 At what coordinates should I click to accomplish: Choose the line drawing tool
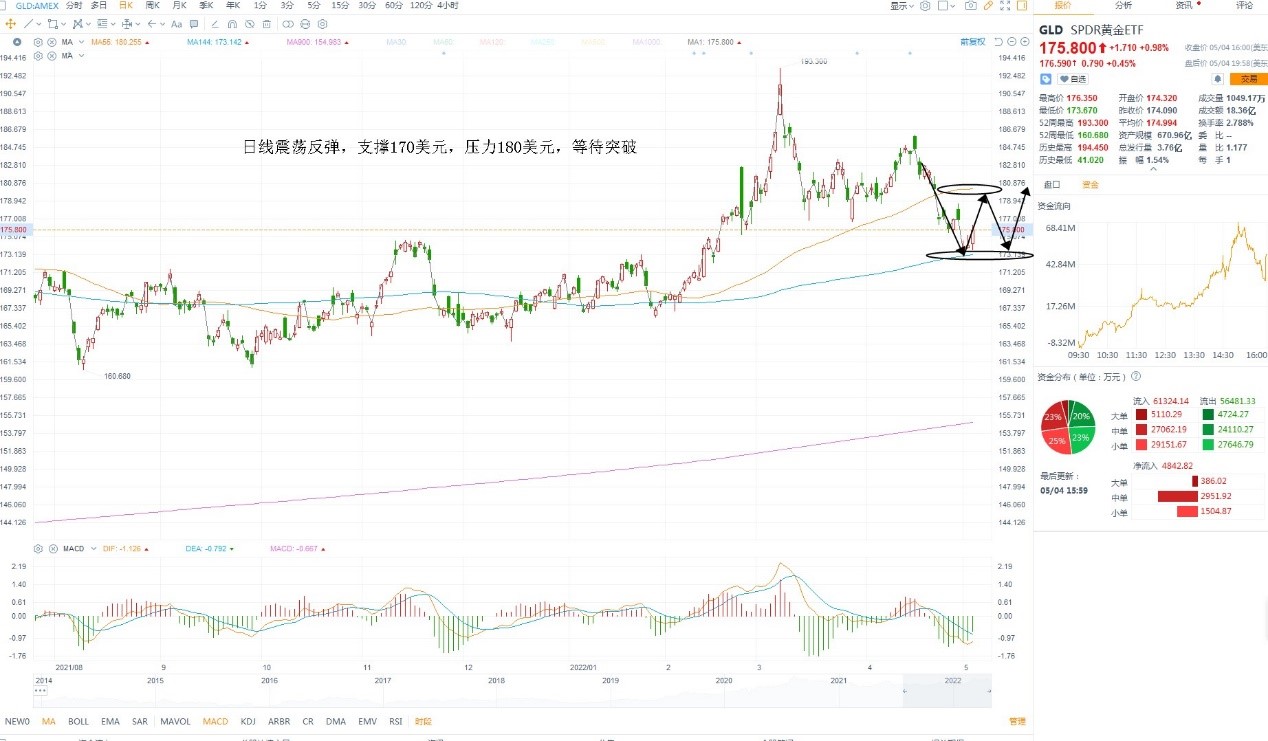tap(28, 24)
